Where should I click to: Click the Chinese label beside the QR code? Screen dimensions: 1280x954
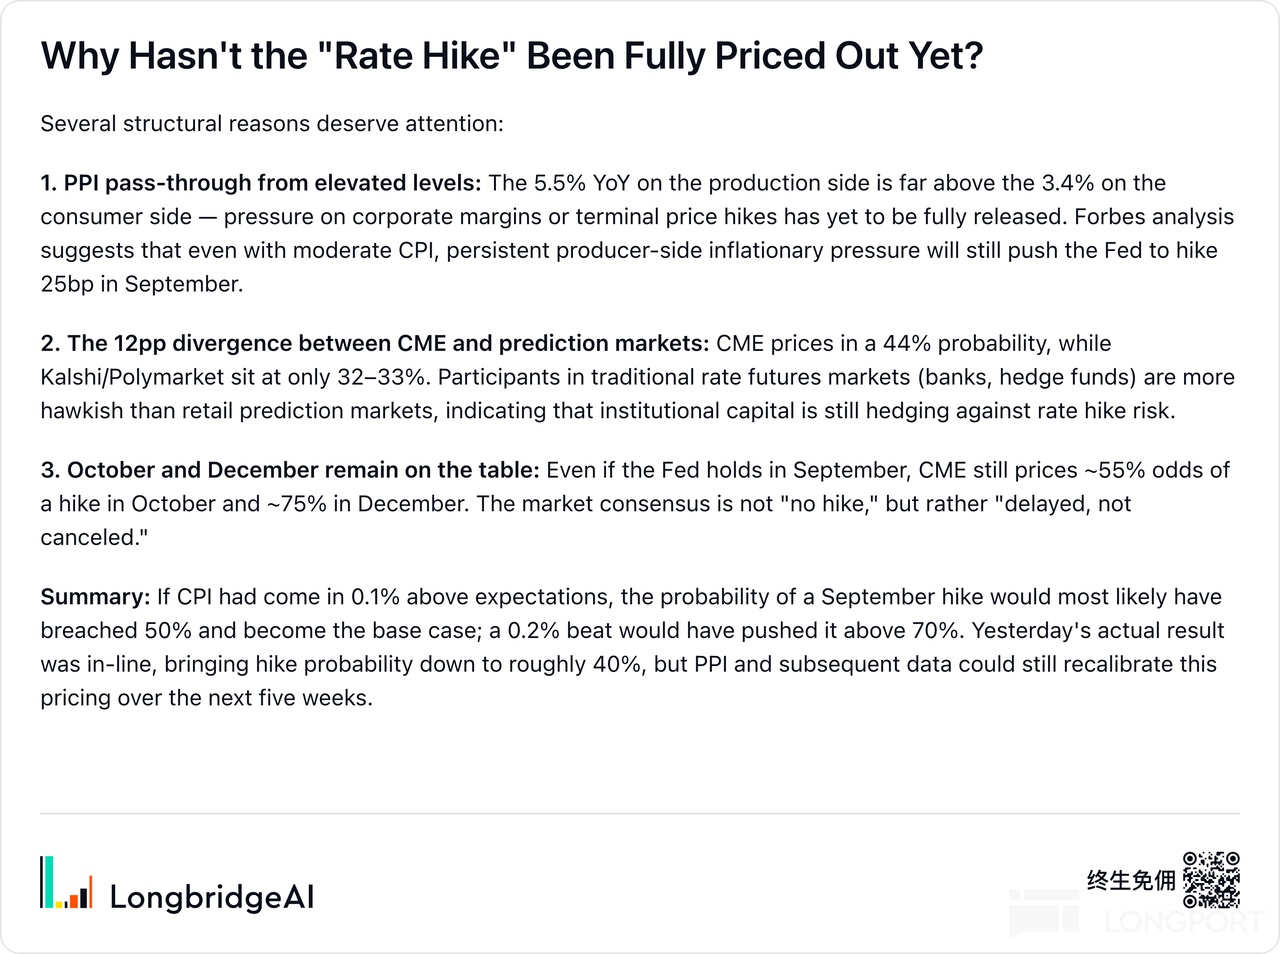(x=1131, y=880)
